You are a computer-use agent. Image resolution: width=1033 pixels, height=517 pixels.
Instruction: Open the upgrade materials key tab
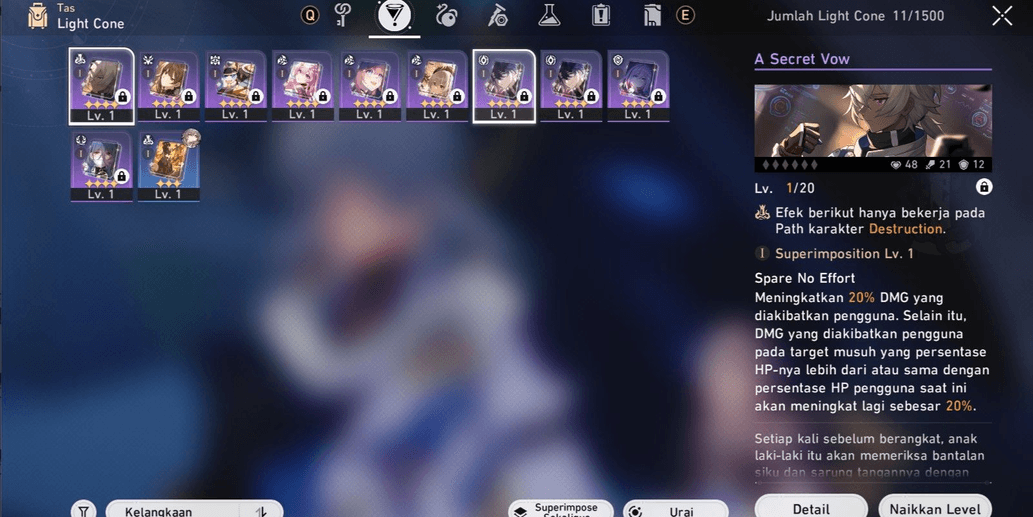343,15
